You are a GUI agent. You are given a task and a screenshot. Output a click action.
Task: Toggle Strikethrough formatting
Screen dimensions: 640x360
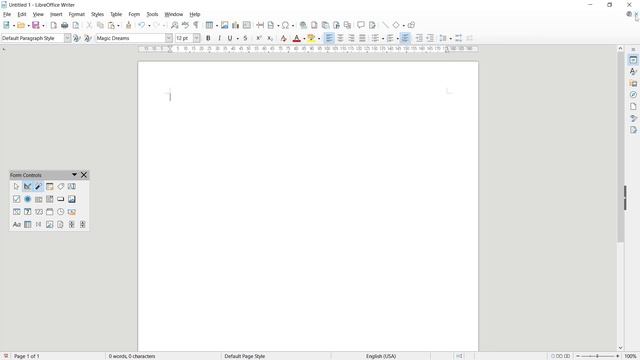[245, 38]
